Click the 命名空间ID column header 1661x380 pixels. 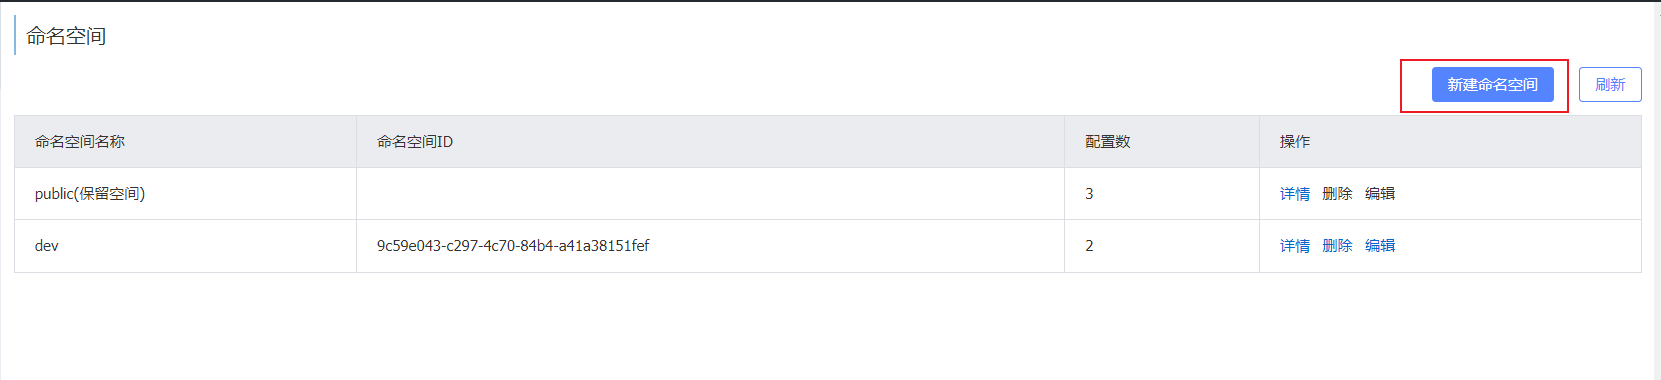(x=415, y=142)
